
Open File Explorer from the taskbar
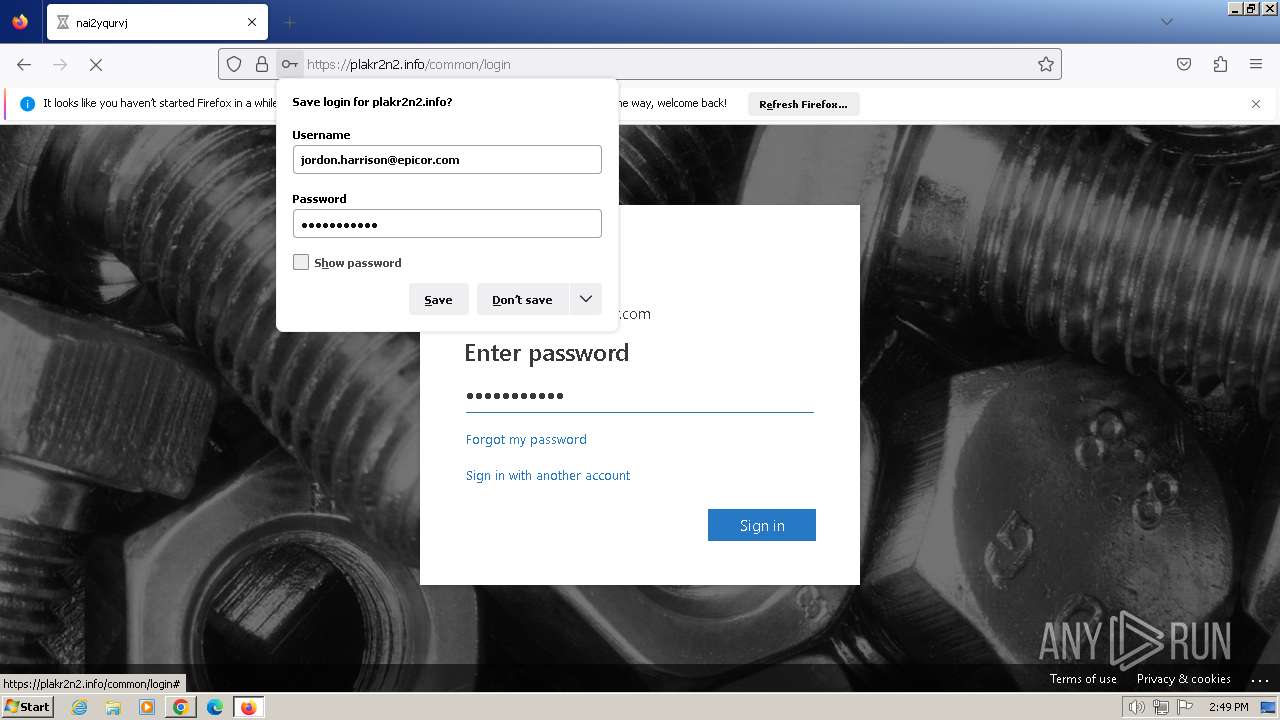pos(113,707)
